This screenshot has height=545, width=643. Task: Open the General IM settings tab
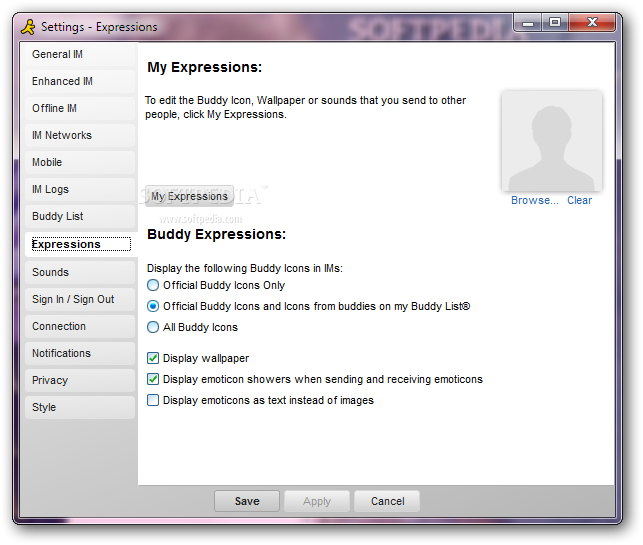coord(80,55)
